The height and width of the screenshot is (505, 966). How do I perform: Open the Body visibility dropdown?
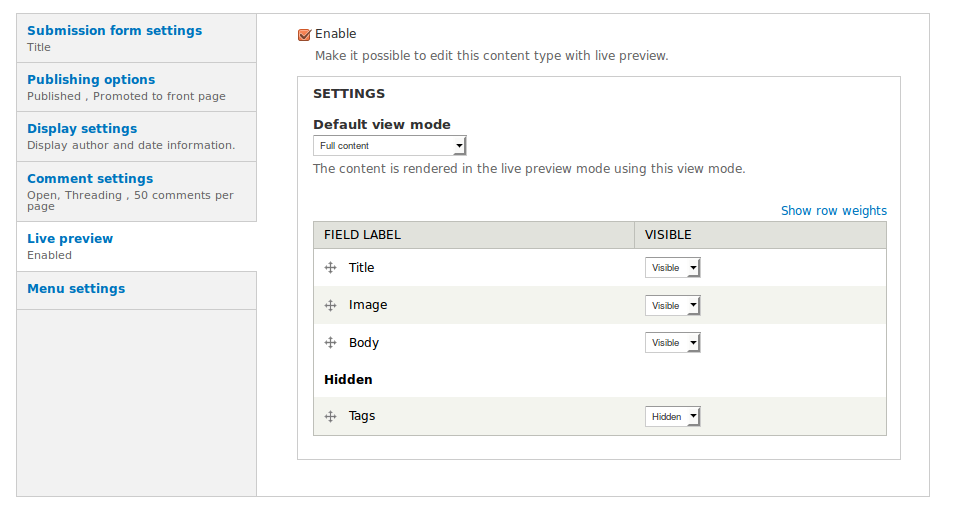coord(672,343)
